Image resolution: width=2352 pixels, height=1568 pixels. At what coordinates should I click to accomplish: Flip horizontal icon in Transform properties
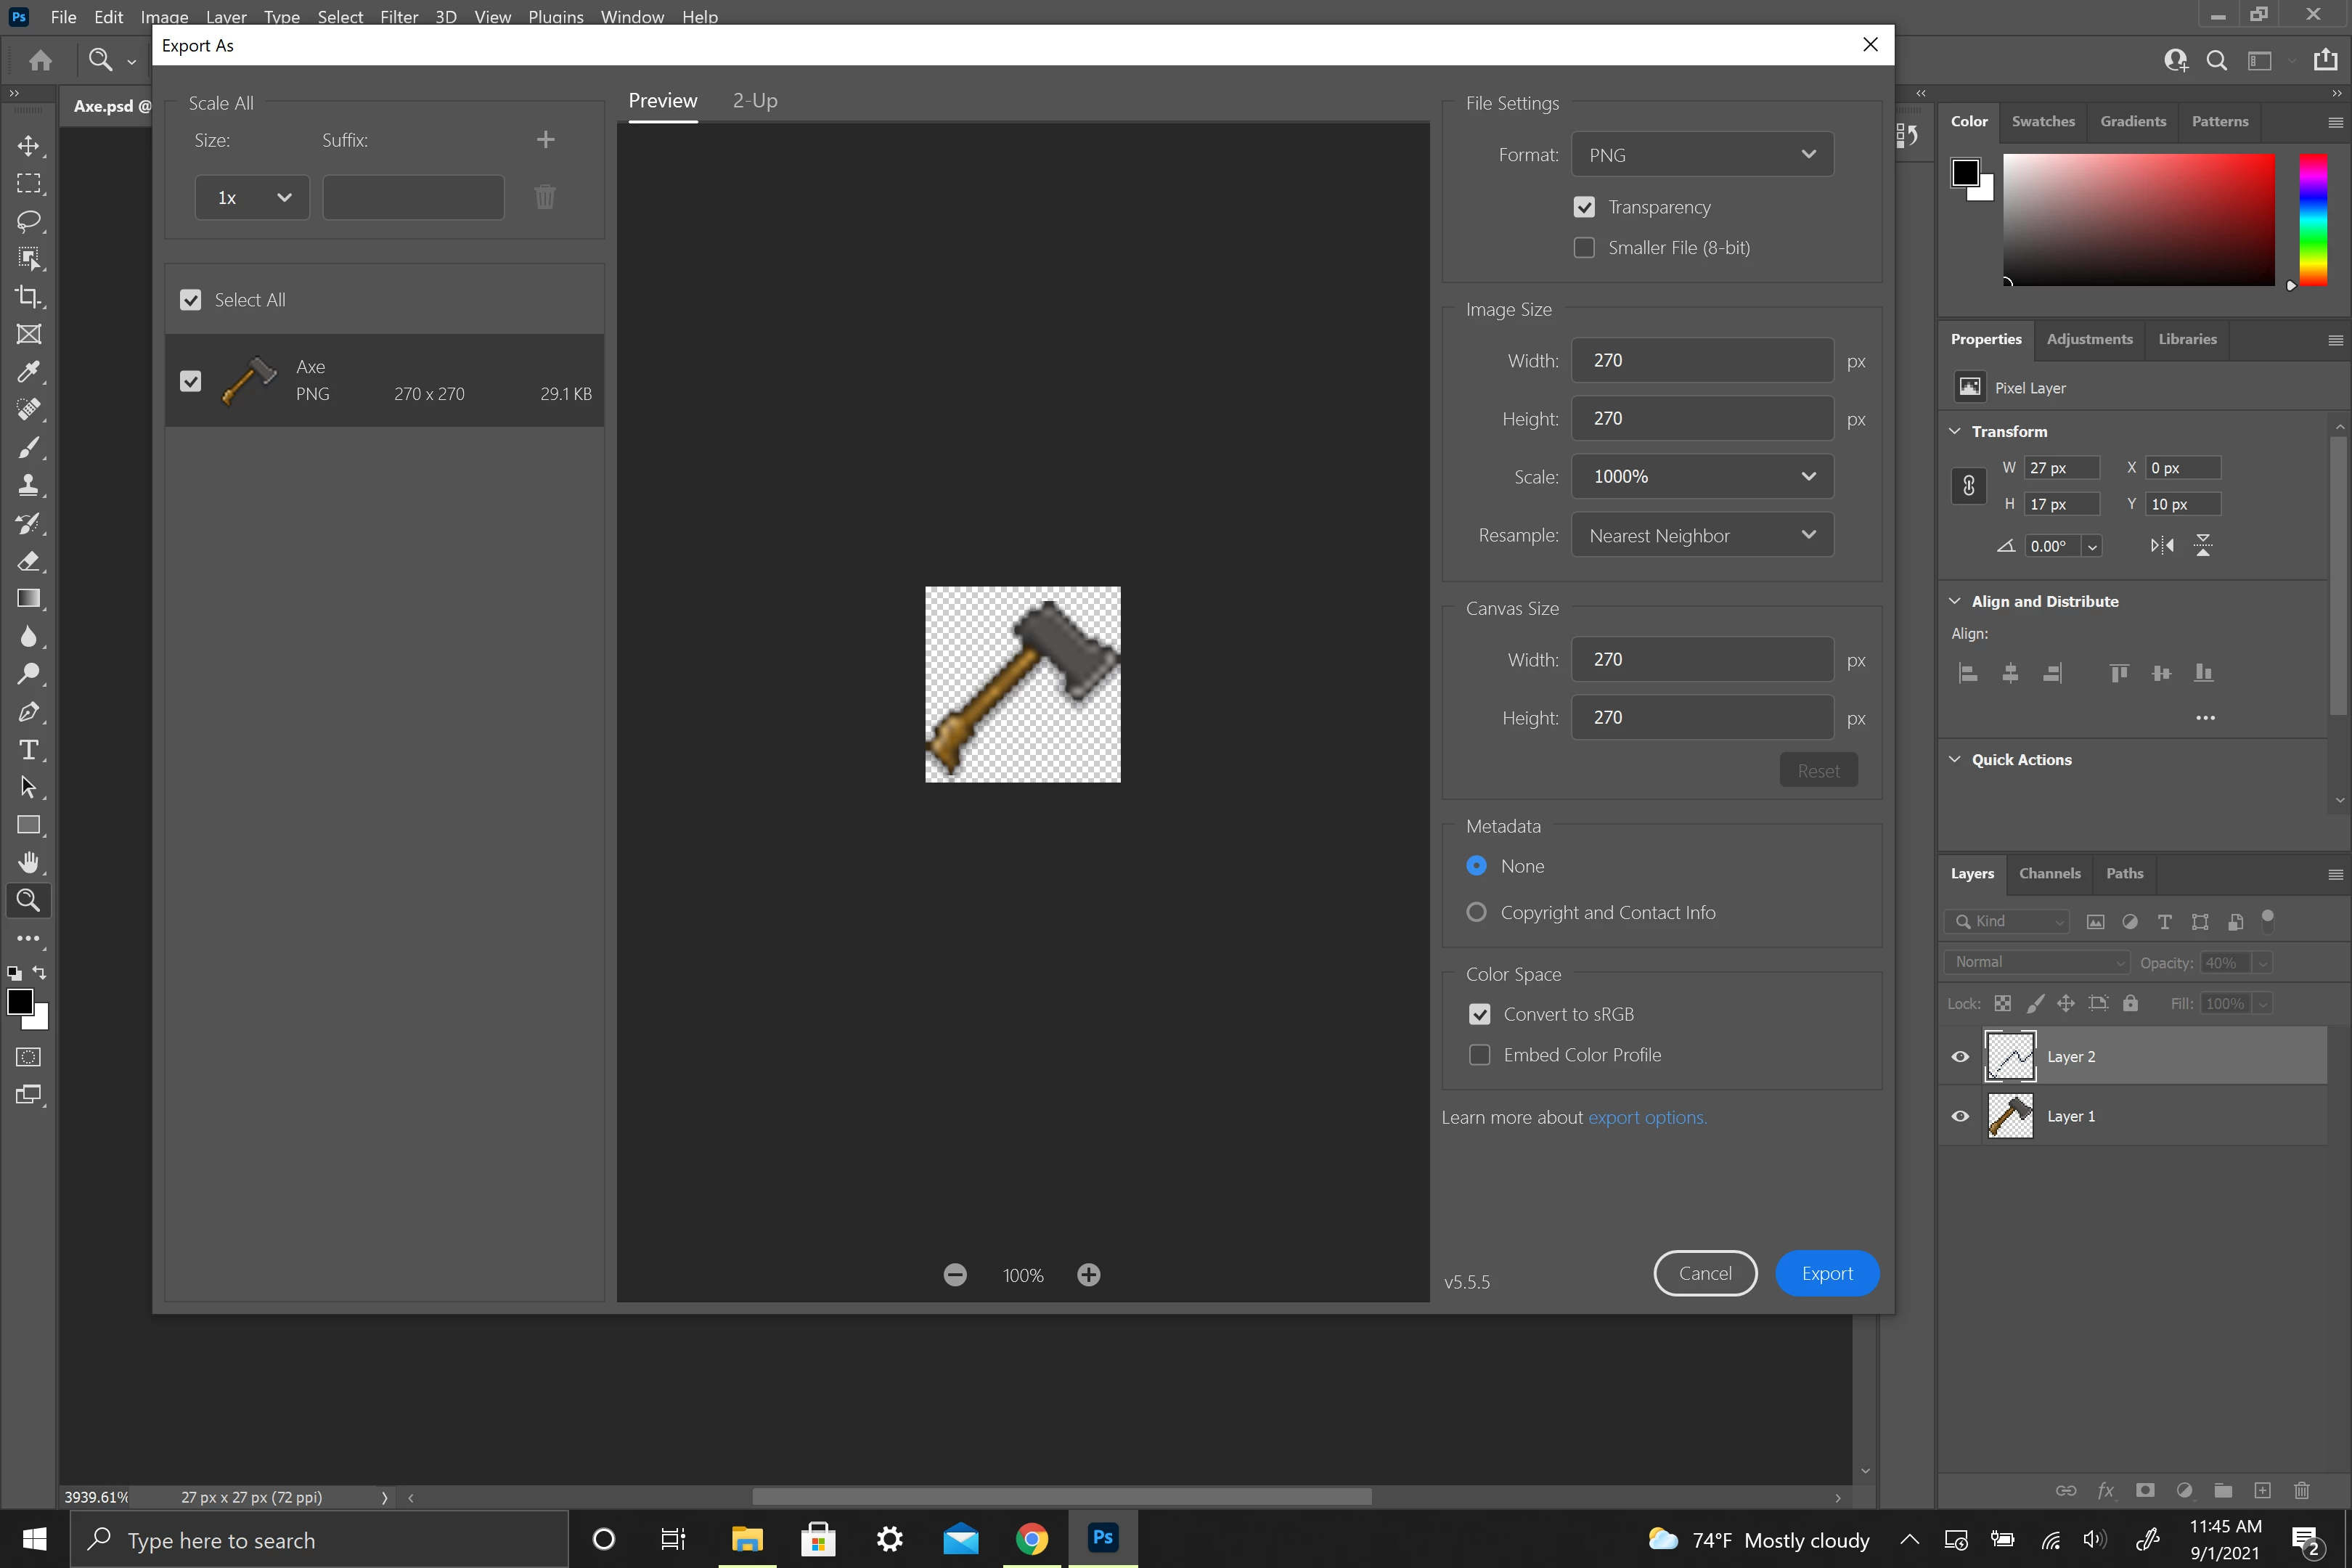(2162, 546)
